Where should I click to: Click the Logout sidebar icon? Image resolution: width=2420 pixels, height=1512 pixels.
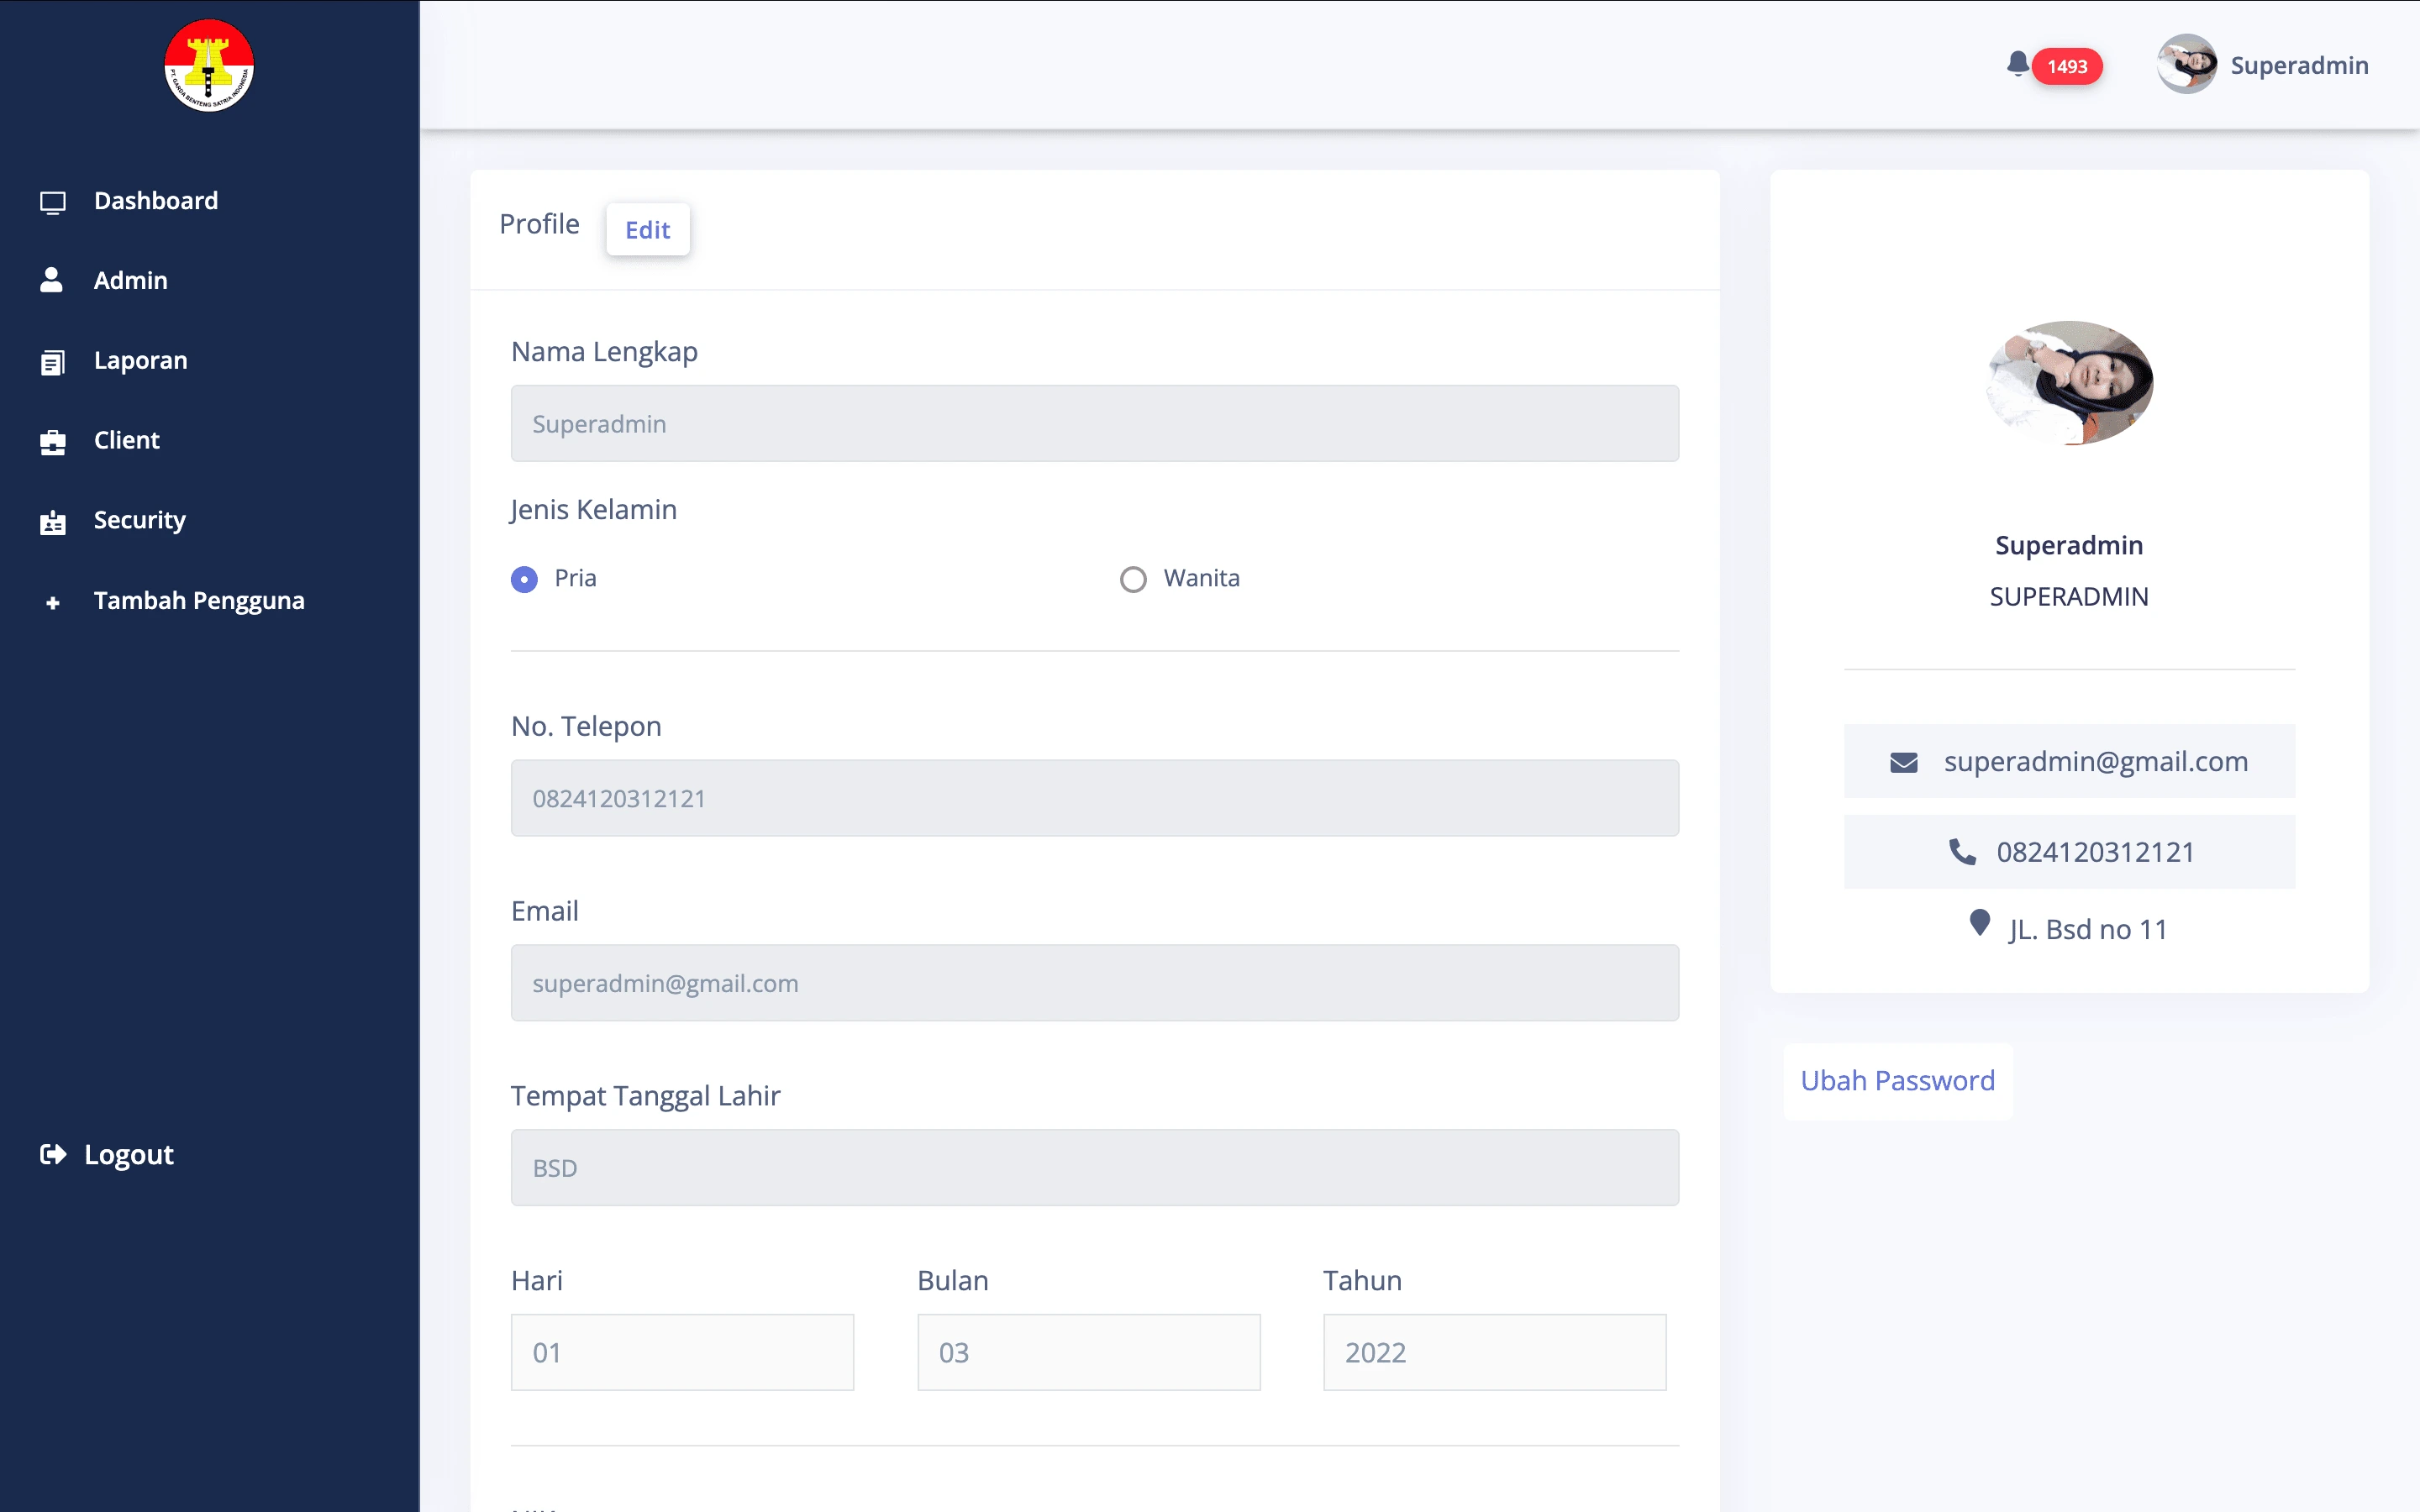pos(52,1153)
